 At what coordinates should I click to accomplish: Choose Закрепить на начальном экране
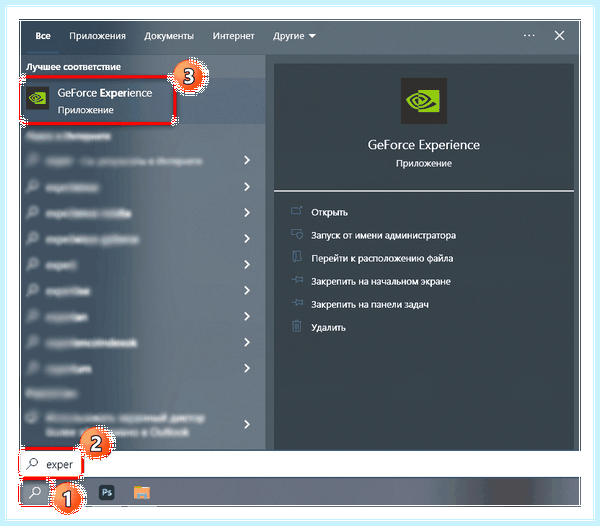coord(381,282)
